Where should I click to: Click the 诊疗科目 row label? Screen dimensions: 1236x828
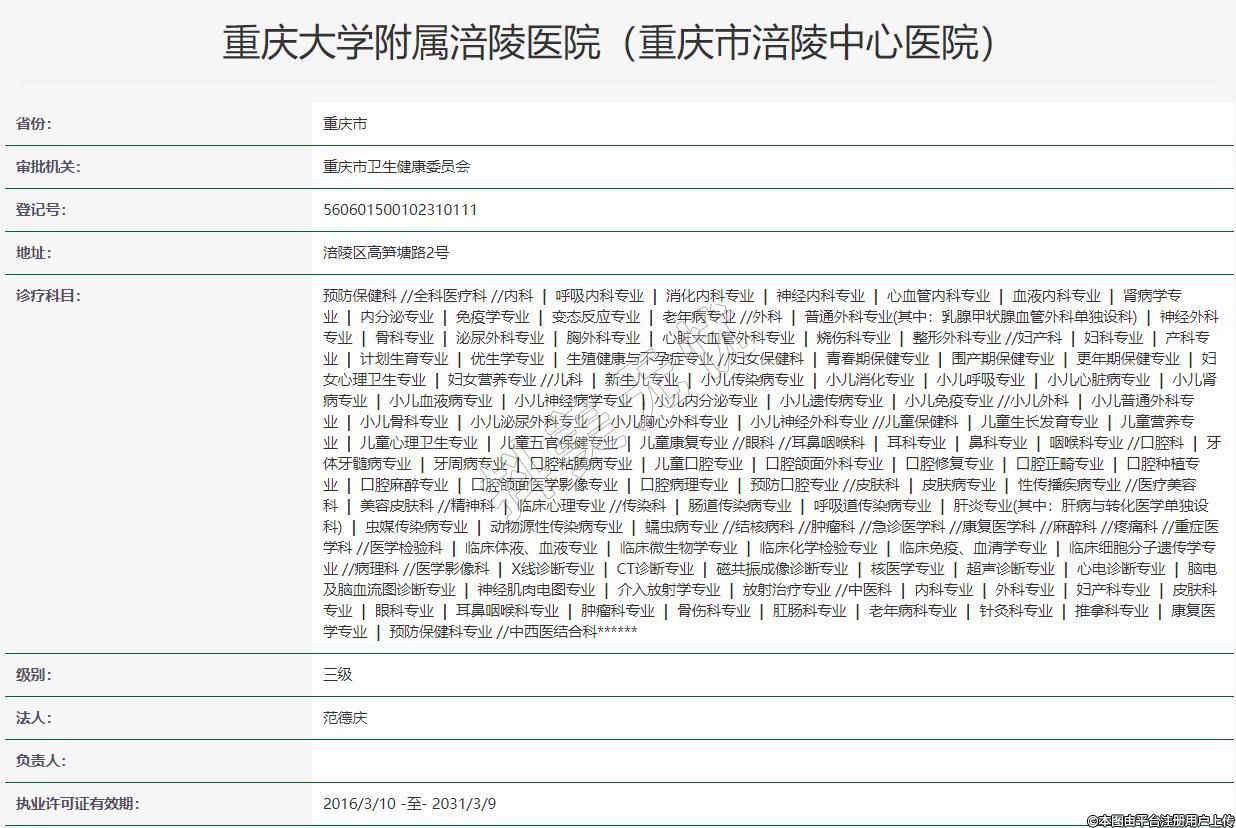48,296
